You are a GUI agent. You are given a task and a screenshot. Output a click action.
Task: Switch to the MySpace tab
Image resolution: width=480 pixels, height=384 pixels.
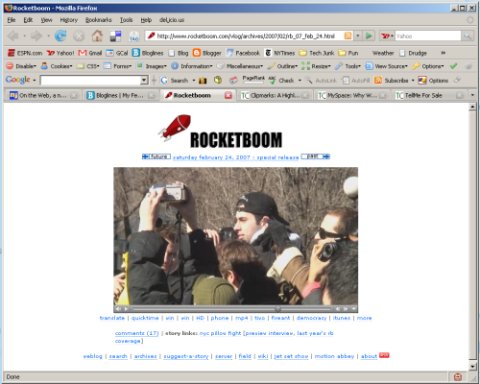(x=352, y=96)
